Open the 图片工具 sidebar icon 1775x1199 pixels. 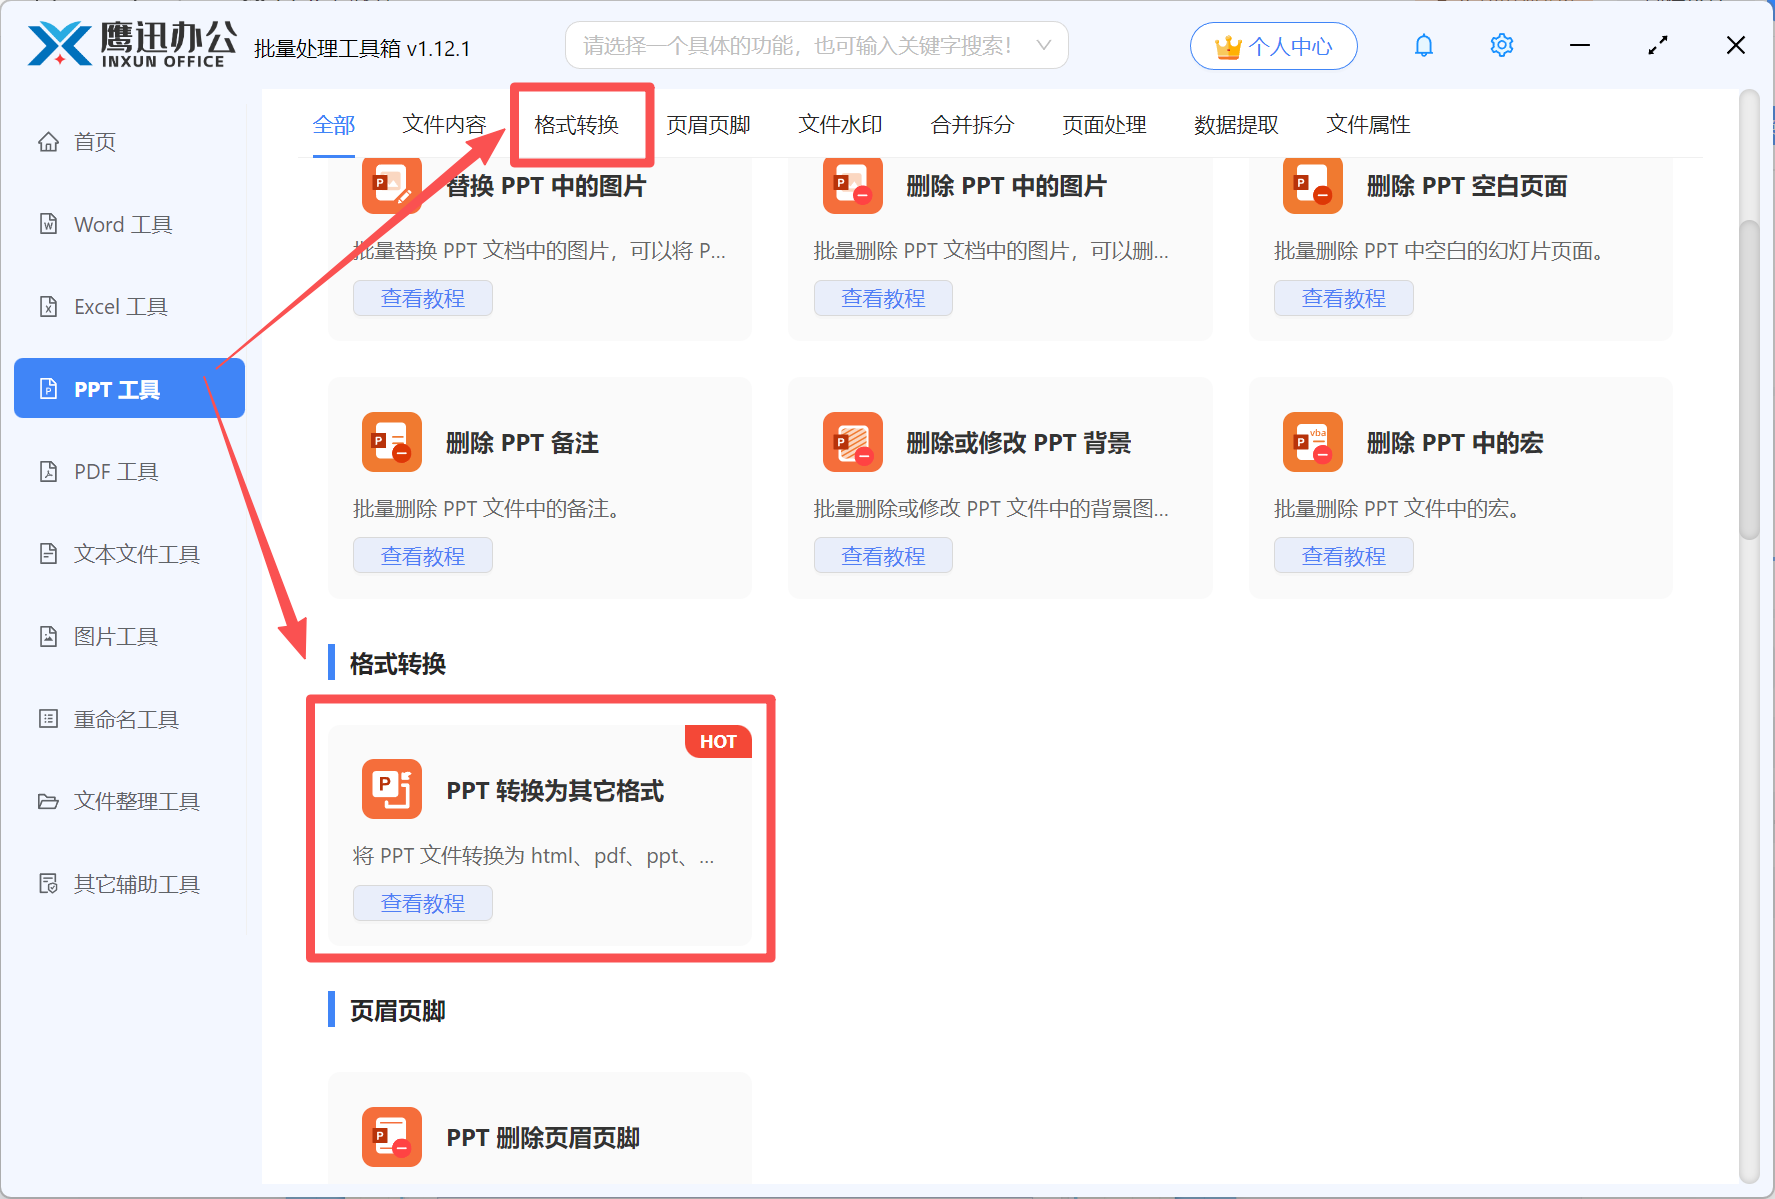point(49,636)
